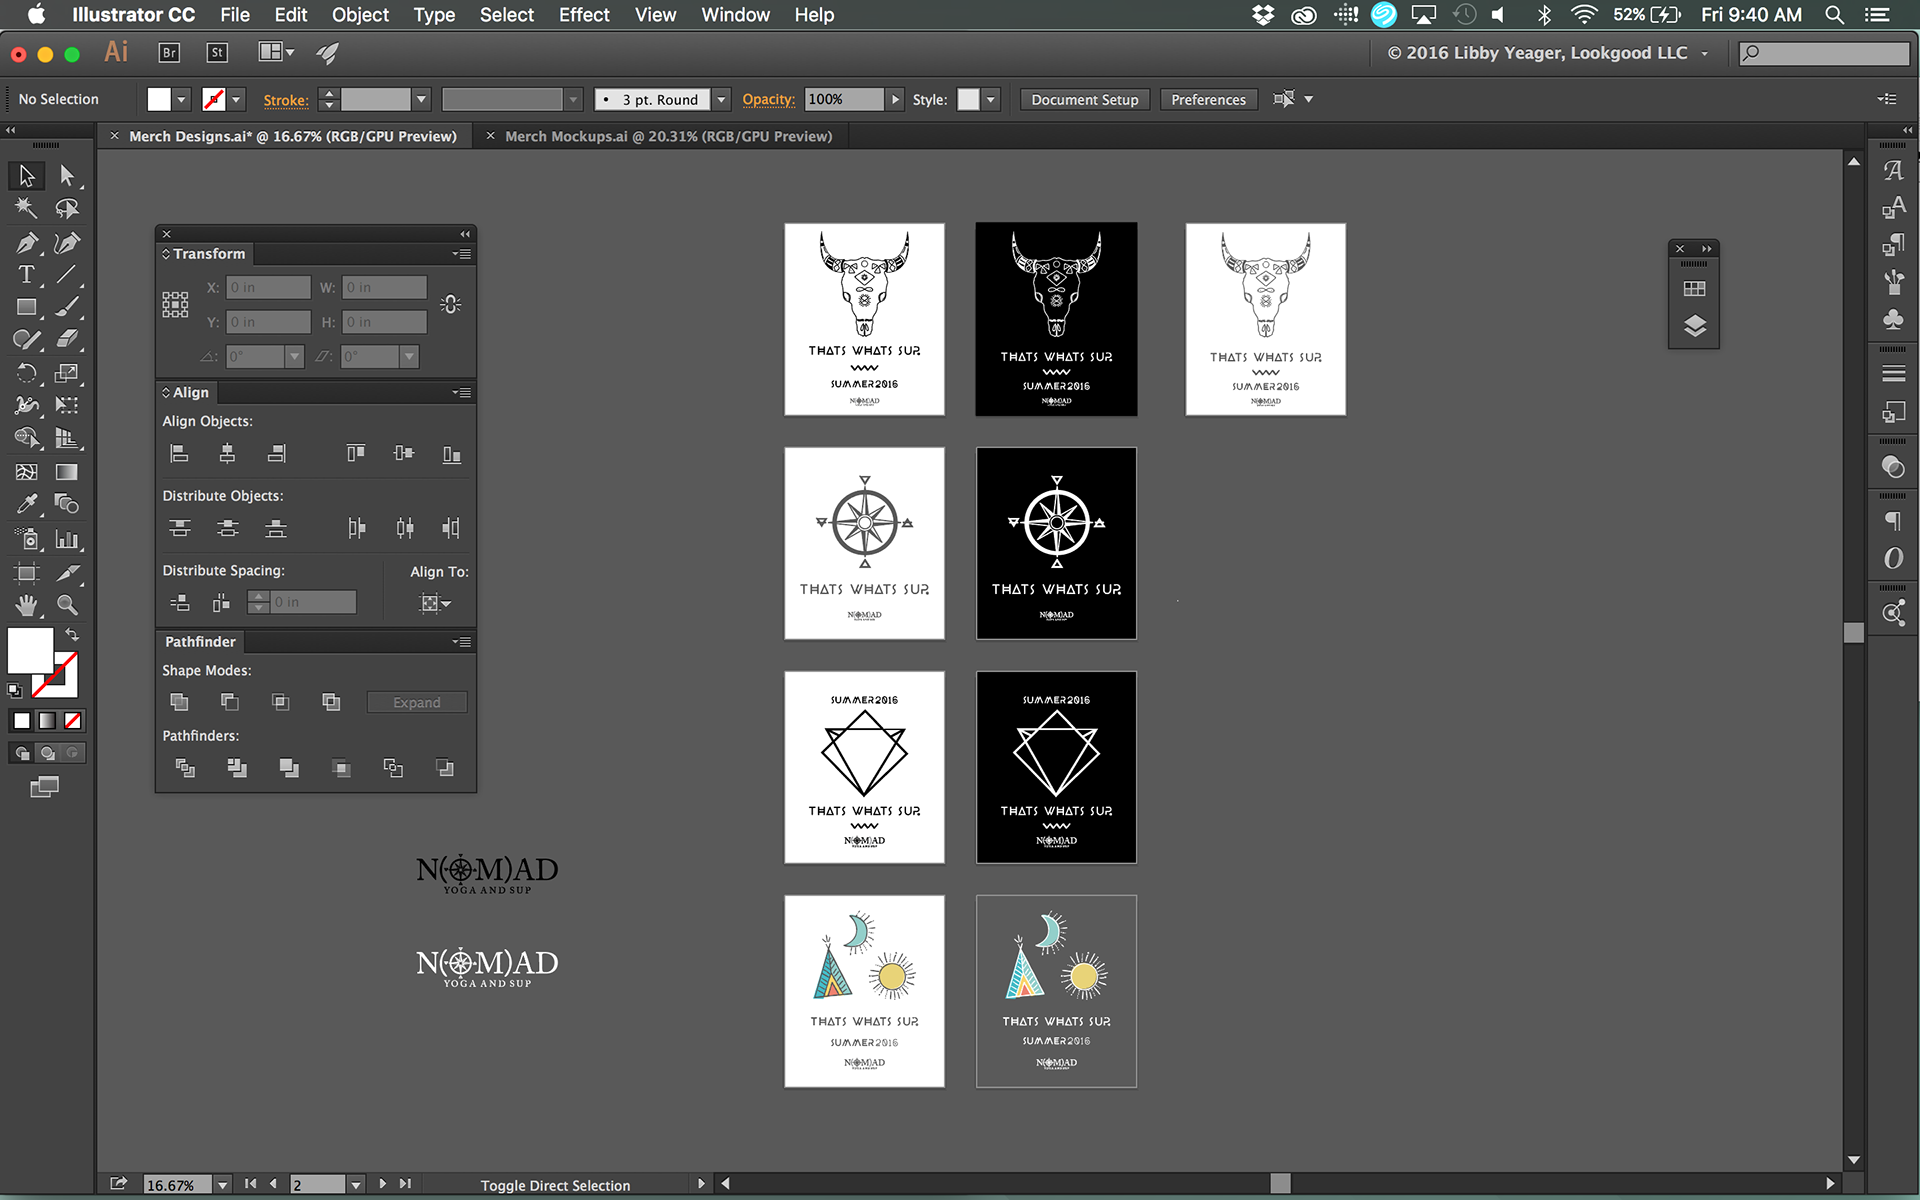Select the Pen tool
Viewport: 1920px width, 1200px height.
26,243
